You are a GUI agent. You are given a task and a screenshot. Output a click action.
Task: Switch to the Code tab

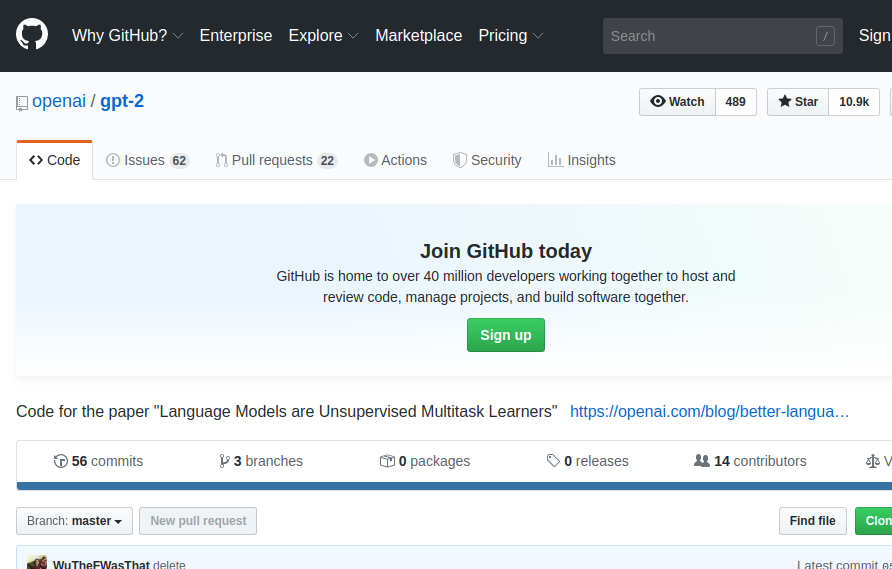tap(55, 160)
